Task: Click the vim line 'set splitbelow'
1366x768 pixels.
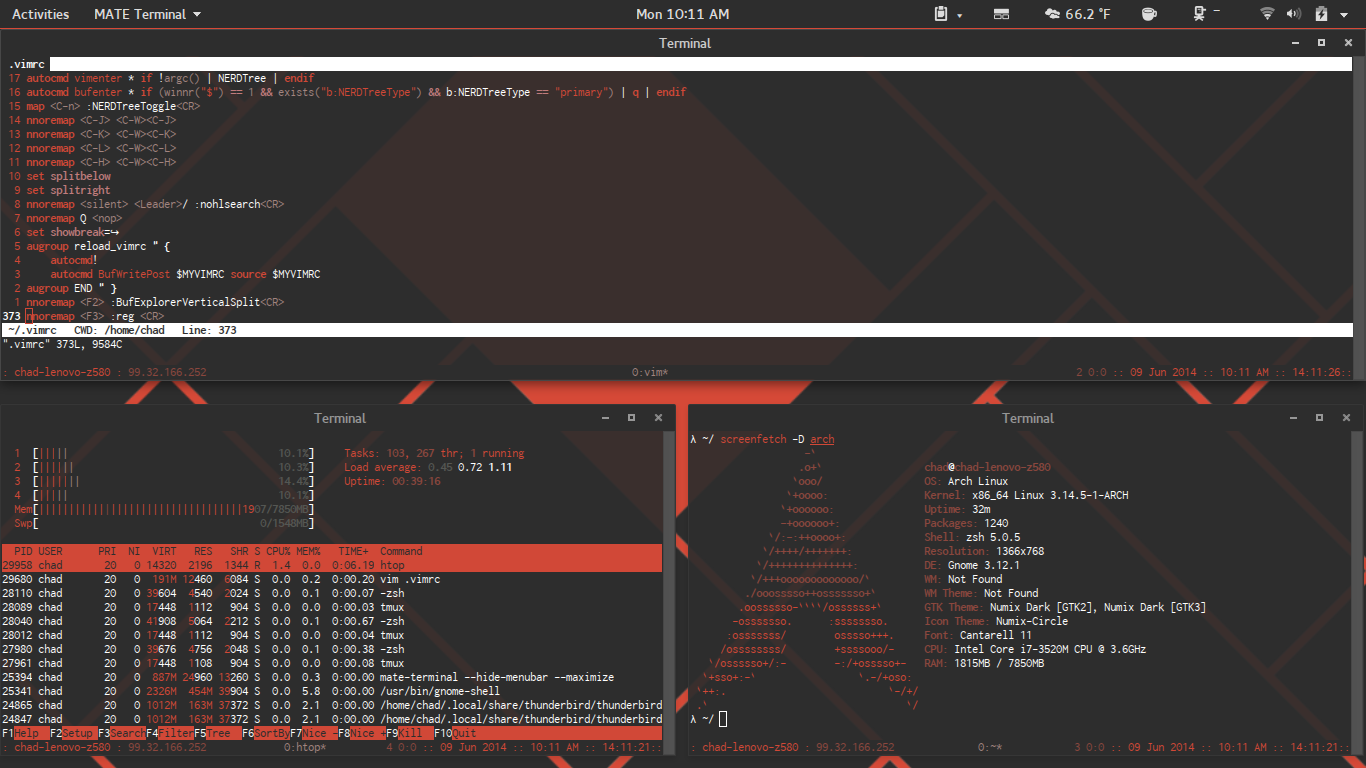Action: tap(69, 176)
